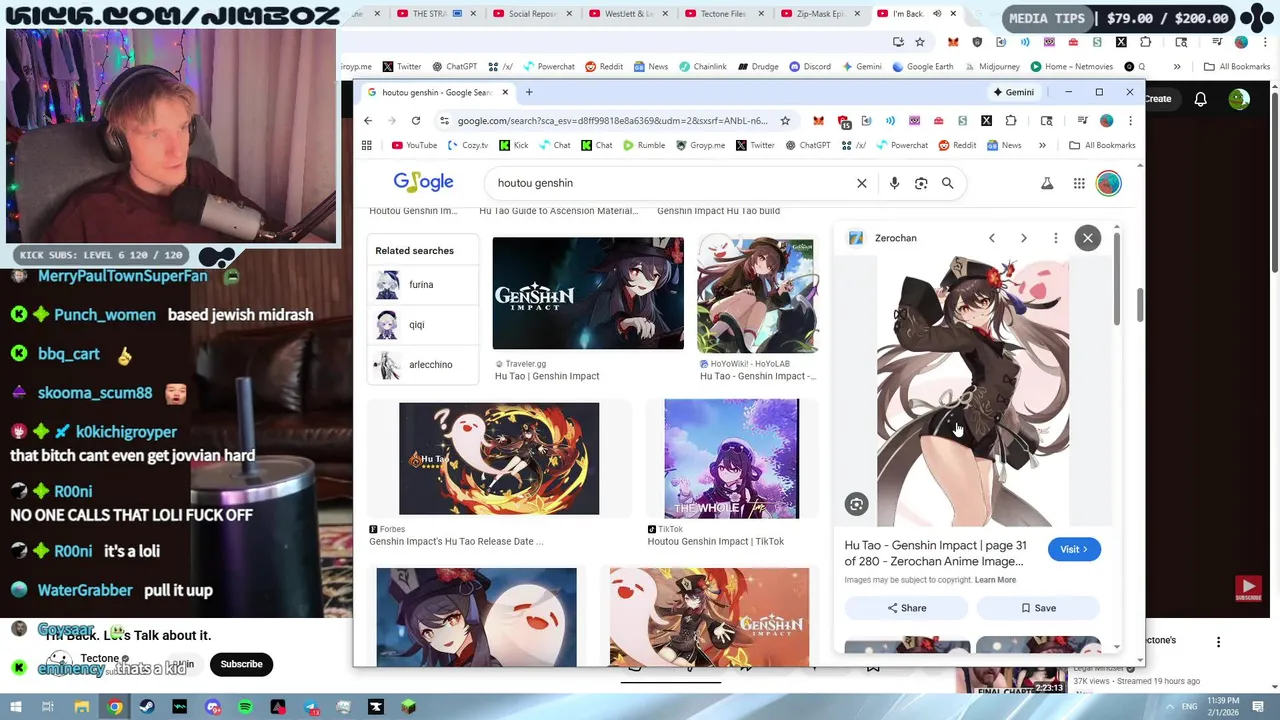Visit the Zerochan page
Image resolution: width=1280 pixels, height=720 pixels.
tap(1074, 549)
